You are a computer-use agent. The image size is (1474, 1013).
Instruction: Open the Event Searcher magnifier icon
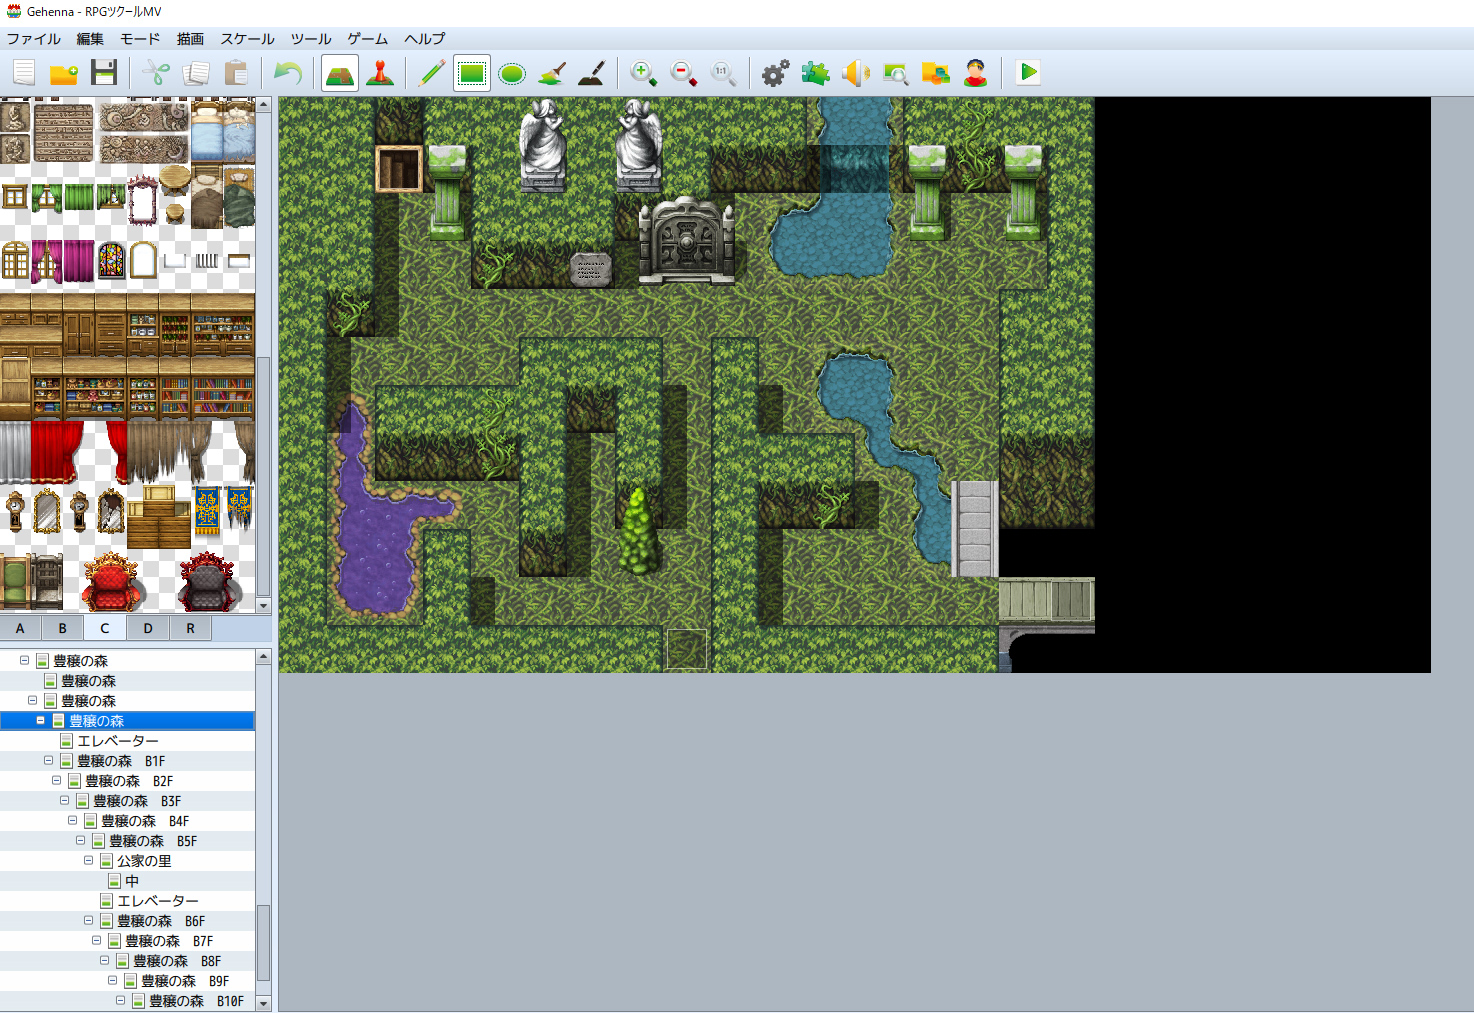[896, 73]
